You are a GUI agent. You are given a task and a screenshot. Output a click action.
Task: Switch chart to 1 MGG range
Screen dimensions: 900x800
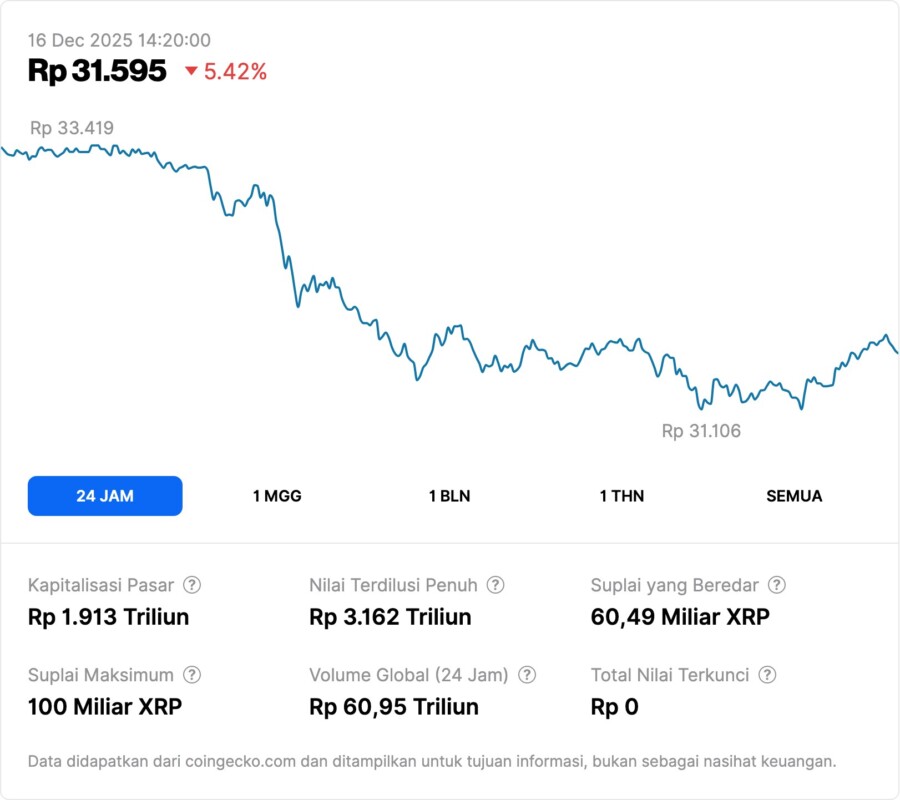point(277,496)
